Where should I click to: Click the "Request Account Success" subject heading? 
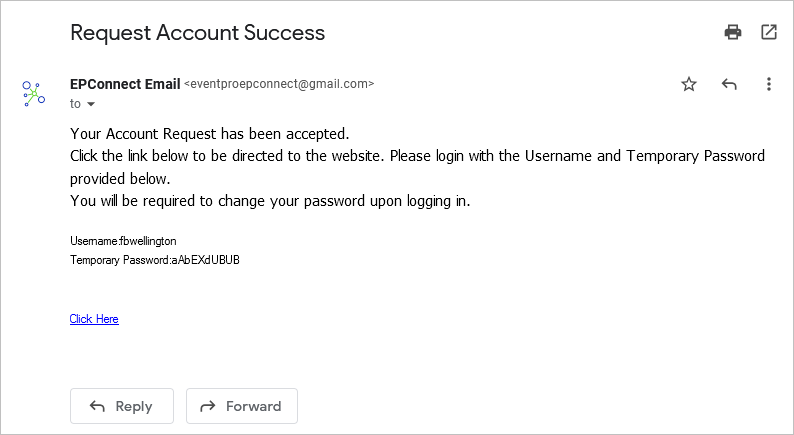(197, 33)
